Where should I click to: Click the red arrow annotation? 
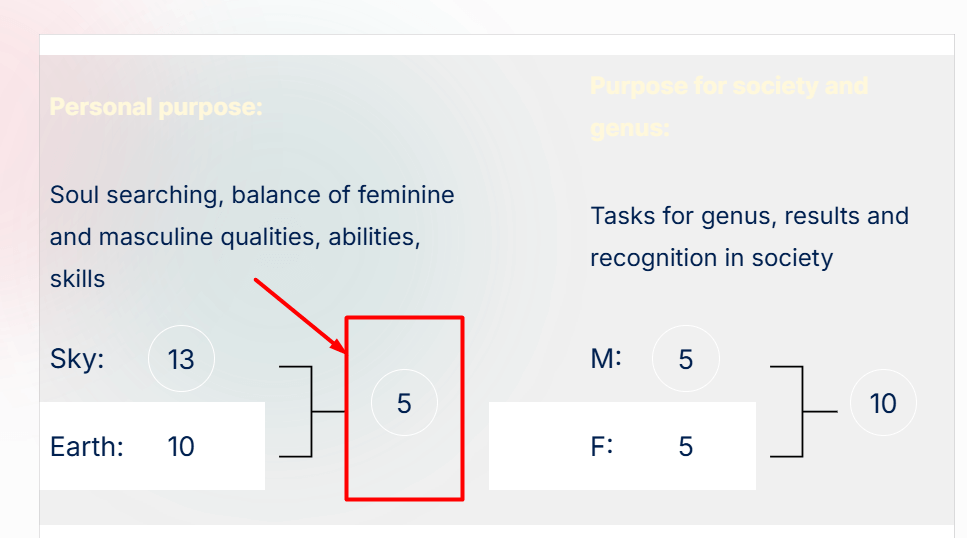tap(300, 316)
